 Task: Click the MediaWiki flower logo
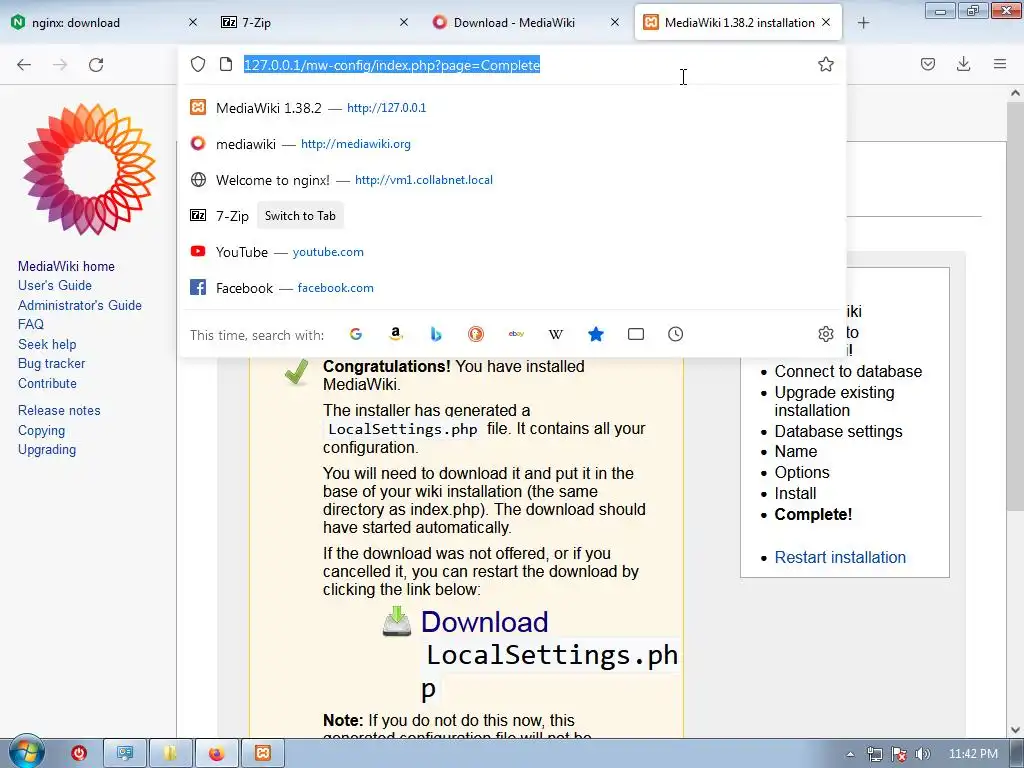pyautogui.click(x=89, y=168)
